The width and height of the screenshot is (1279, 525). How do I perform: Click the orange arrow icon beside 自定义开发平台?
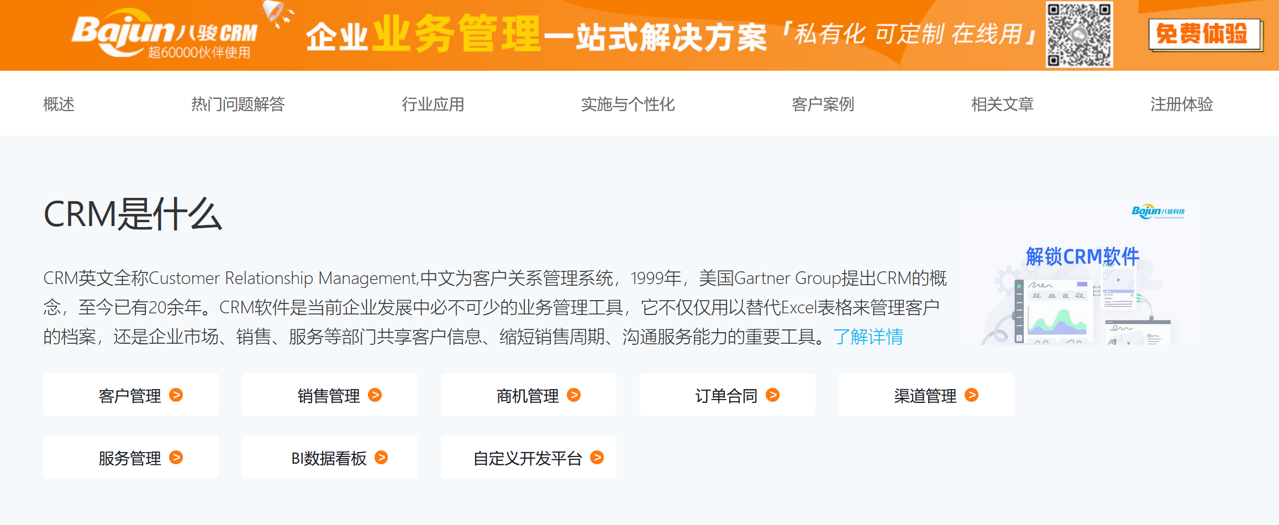(x=597, y=458)
